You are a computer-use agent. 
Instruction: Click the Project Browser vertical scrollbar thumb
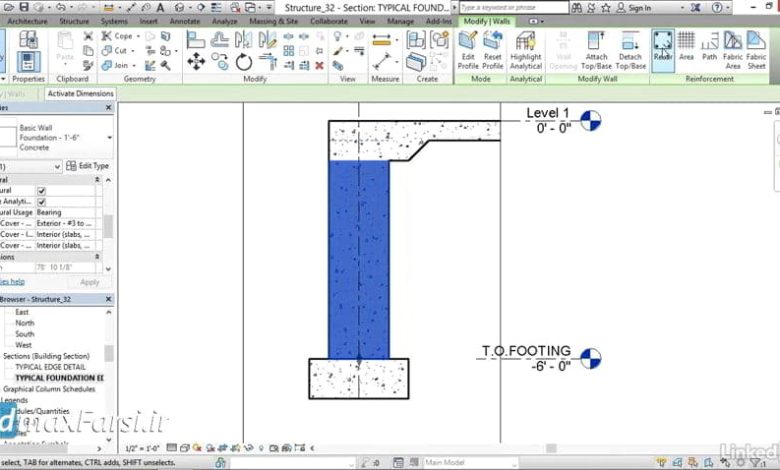[108, 353]
